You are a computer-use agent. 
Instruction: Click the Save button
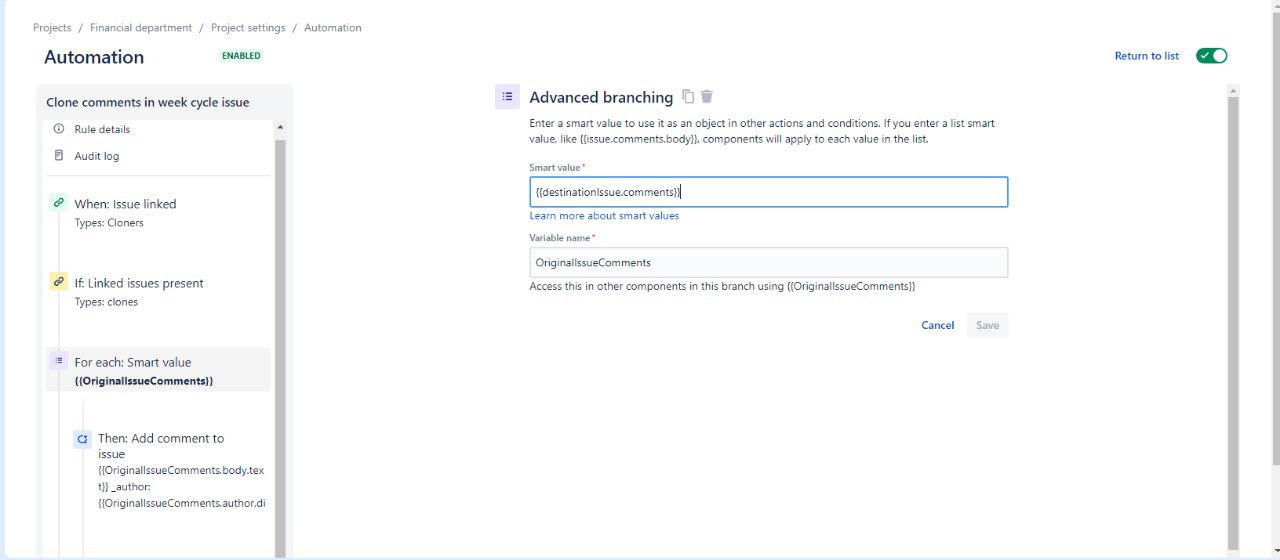click(987, 325)
